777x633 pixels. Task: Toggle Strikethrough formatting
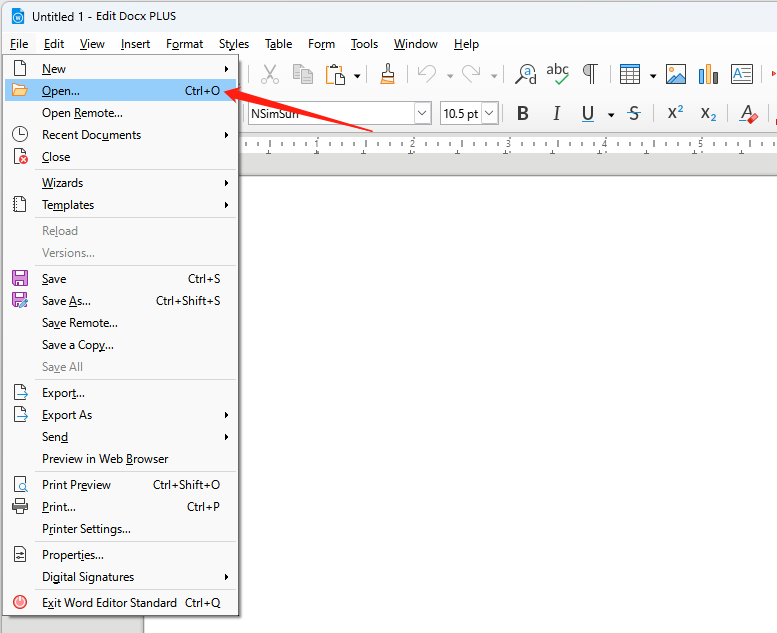pos(633,114)
